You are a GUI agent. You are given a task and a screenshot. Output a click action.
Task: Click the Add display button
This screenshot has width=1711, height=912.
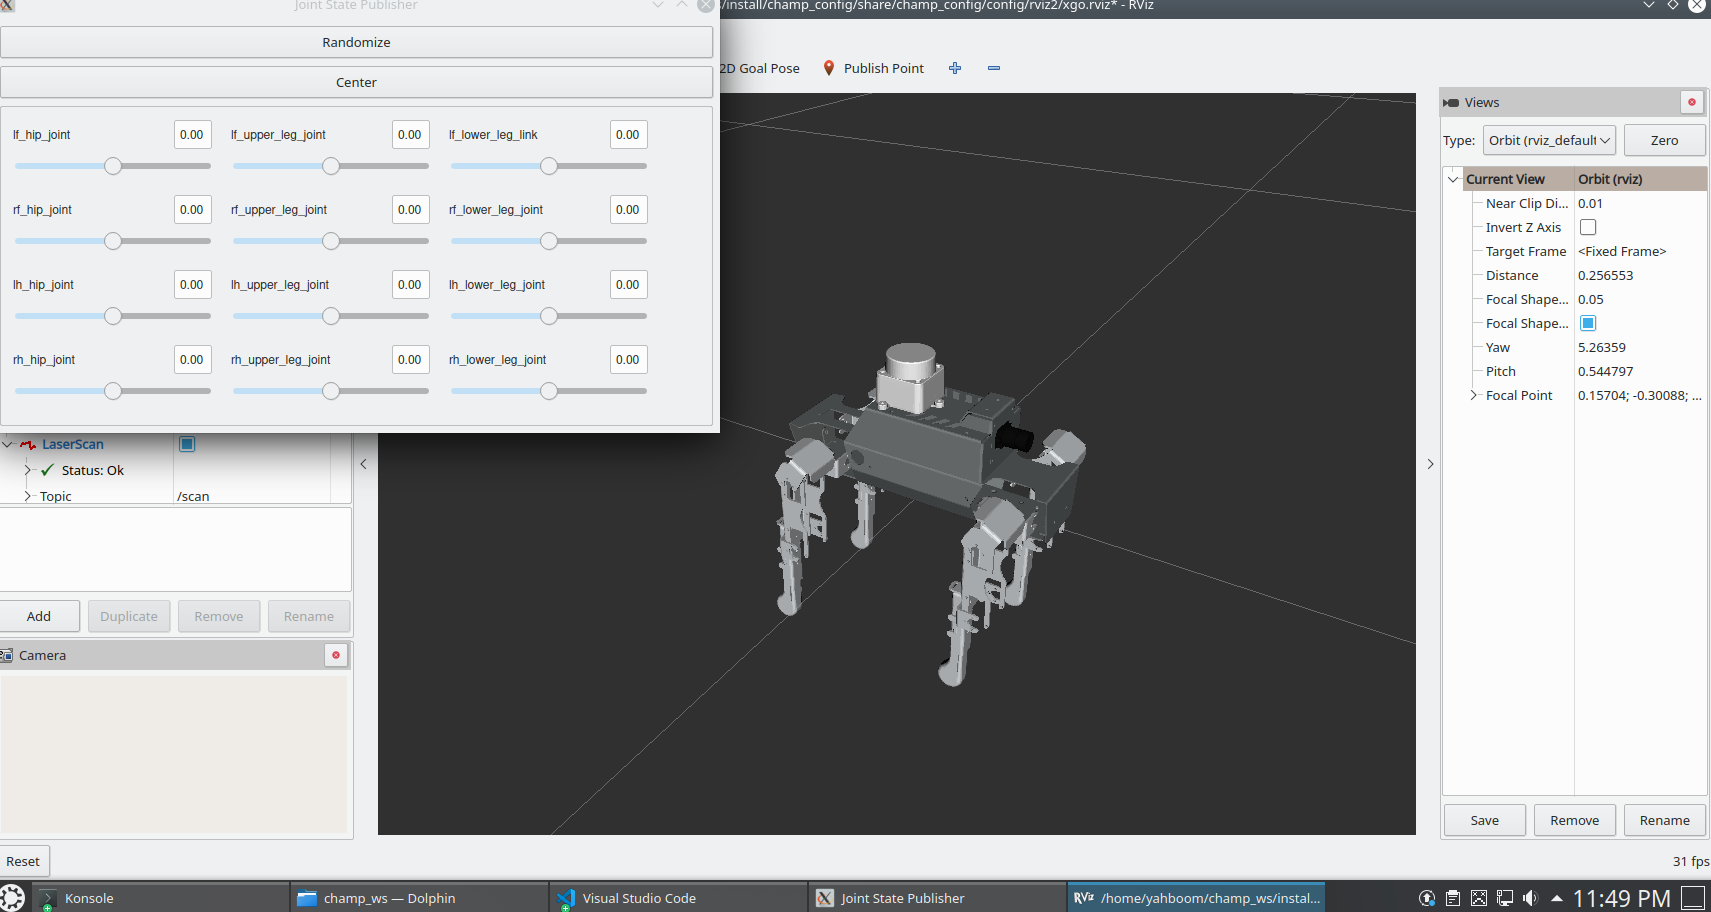pyautogui.click(x=39, y=616)
